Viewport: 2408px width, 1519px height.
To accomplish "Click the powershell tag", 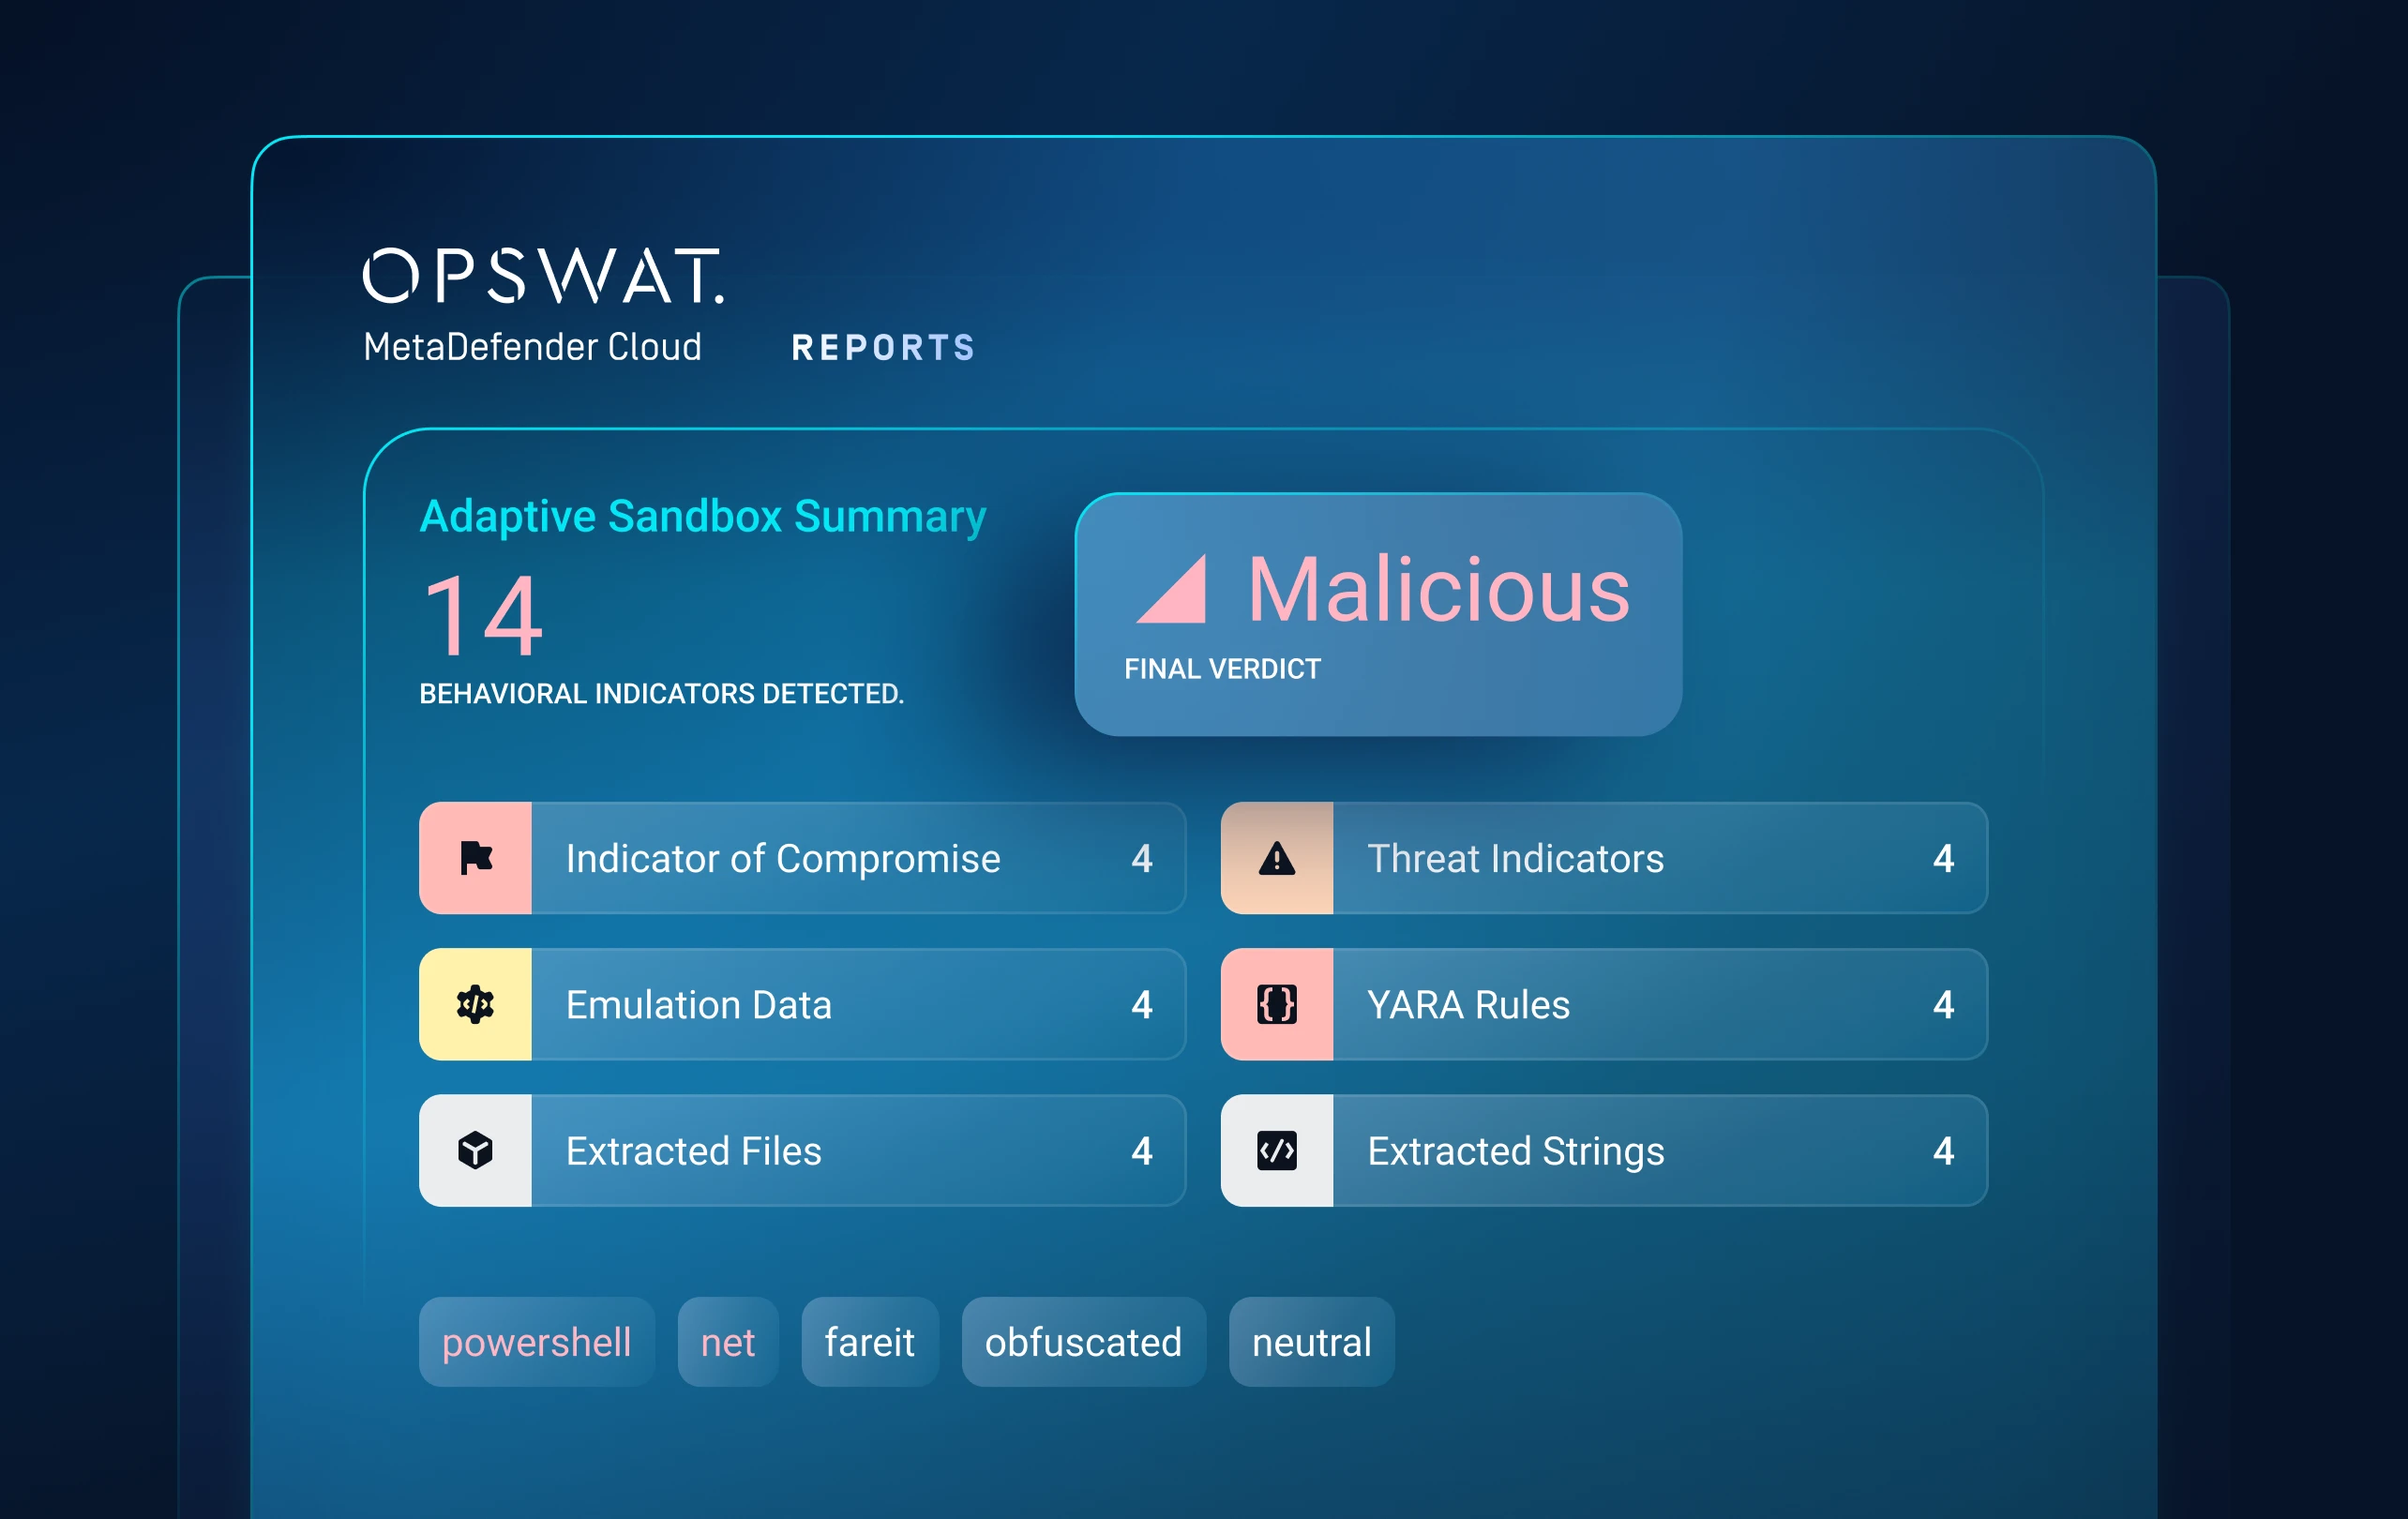I will tap(536, 1342).
